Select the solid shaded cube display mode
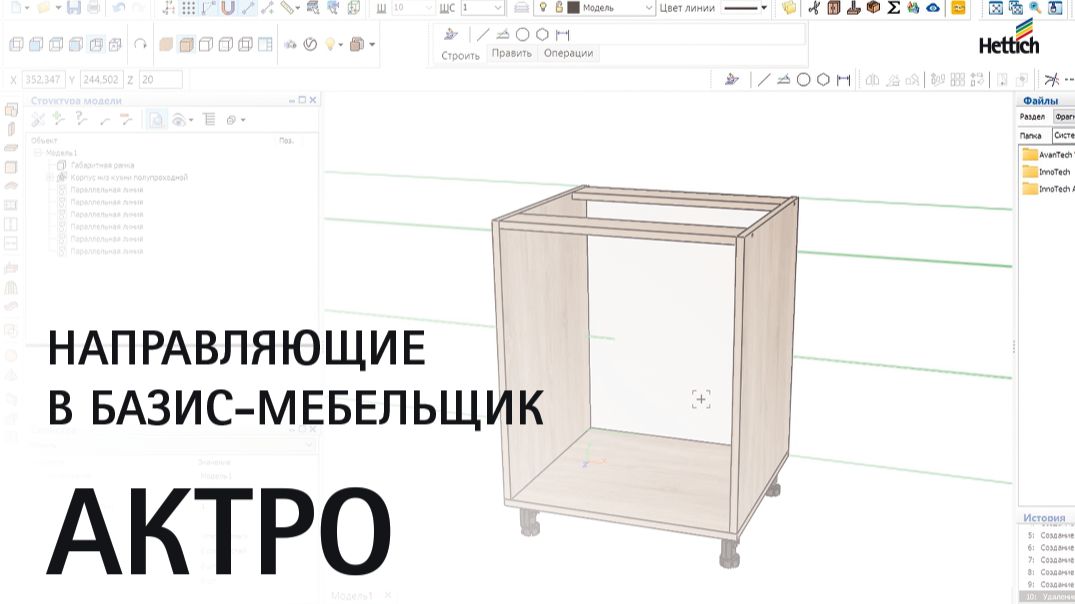Image resolution: width=1075 pixels, height=604 pixels. click(x=166, y=45)
